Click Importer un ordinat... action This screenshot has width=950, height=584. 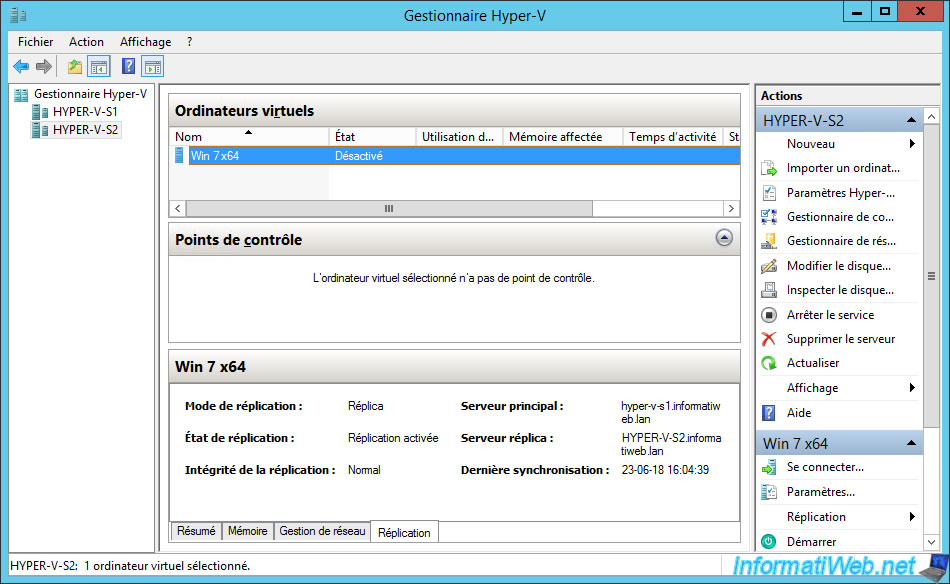(x=843, y=168)
